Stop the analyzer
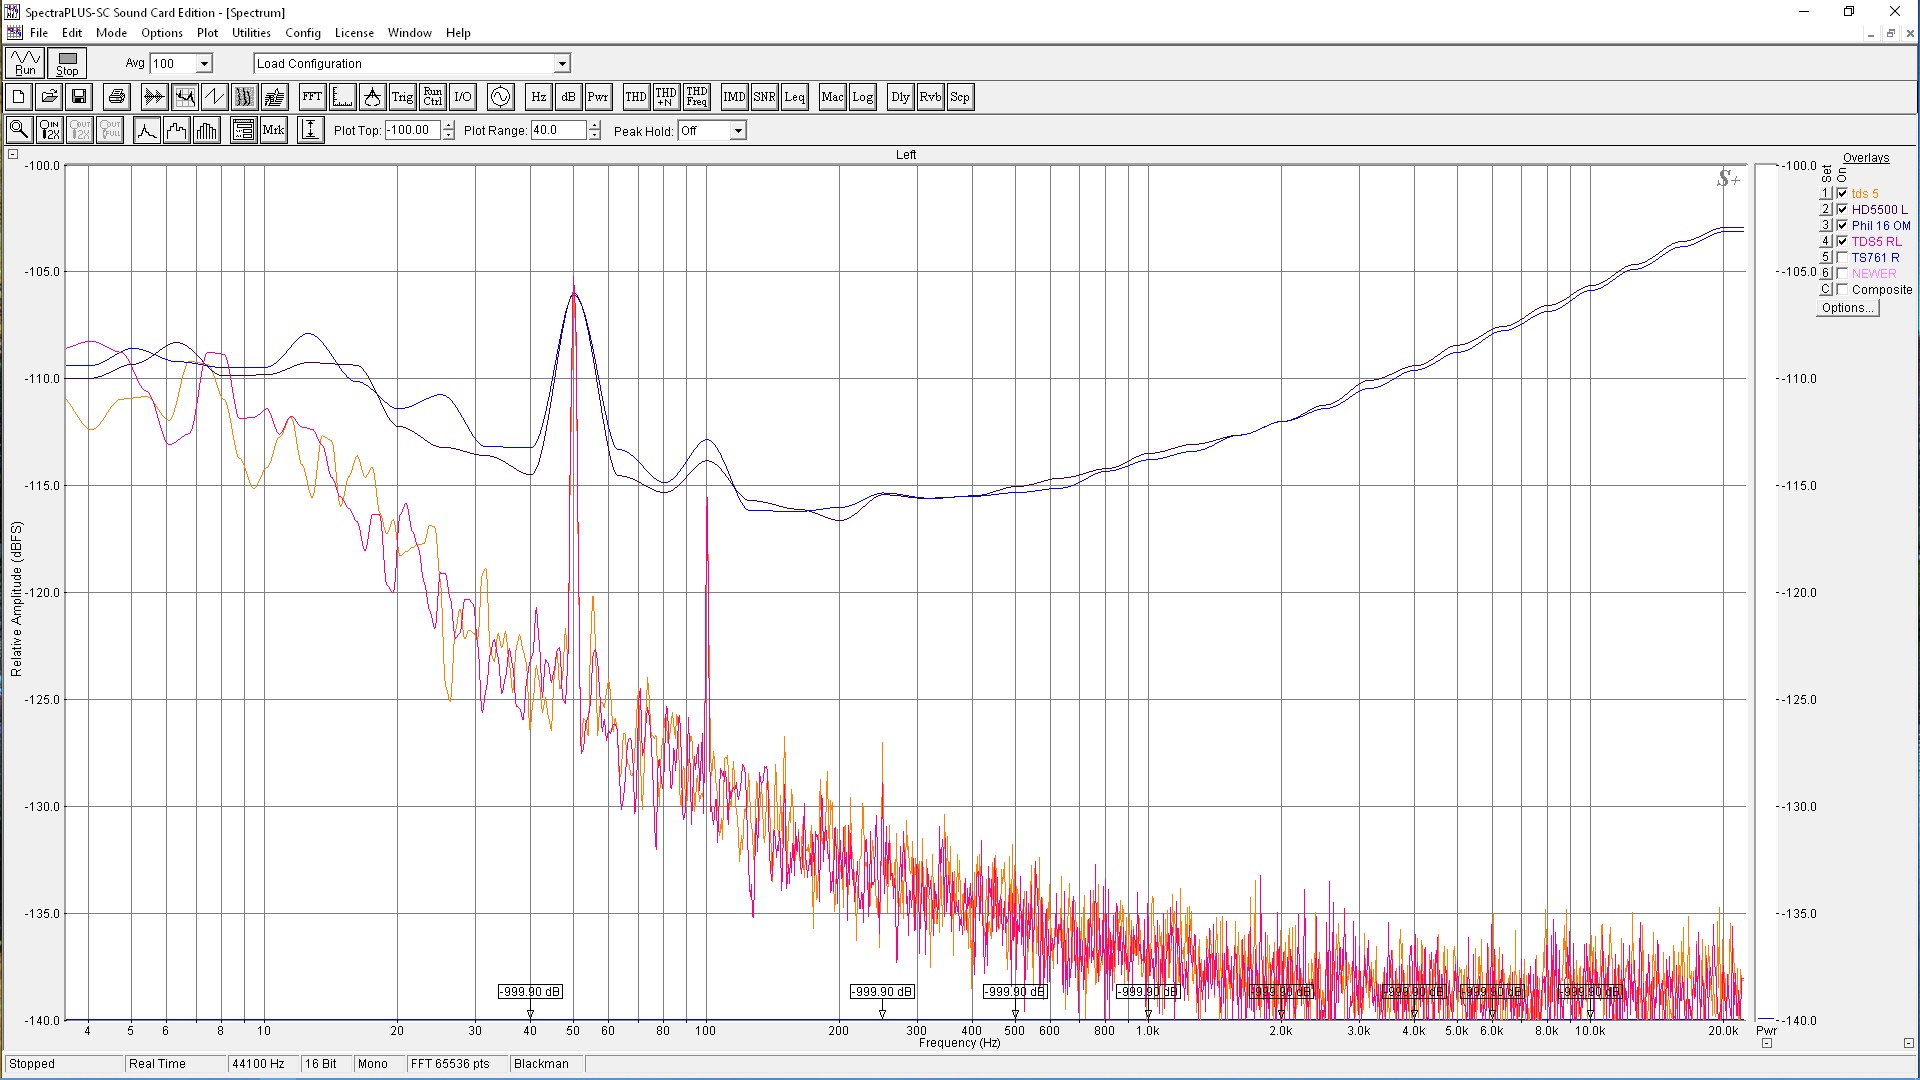Image resolution: width=1920 pixels, height=1080 pixels. click(67, 63)
